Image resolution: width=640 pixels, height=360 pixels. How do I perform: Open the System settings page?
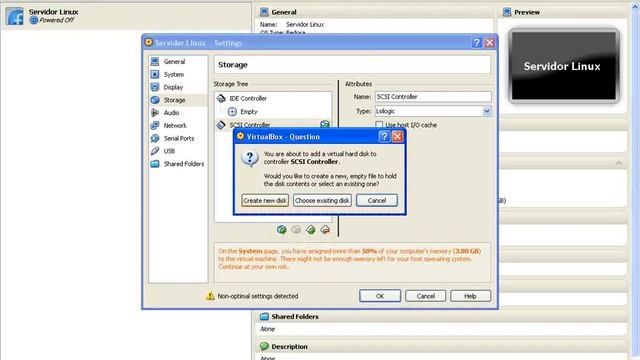(x=173, y=74)
